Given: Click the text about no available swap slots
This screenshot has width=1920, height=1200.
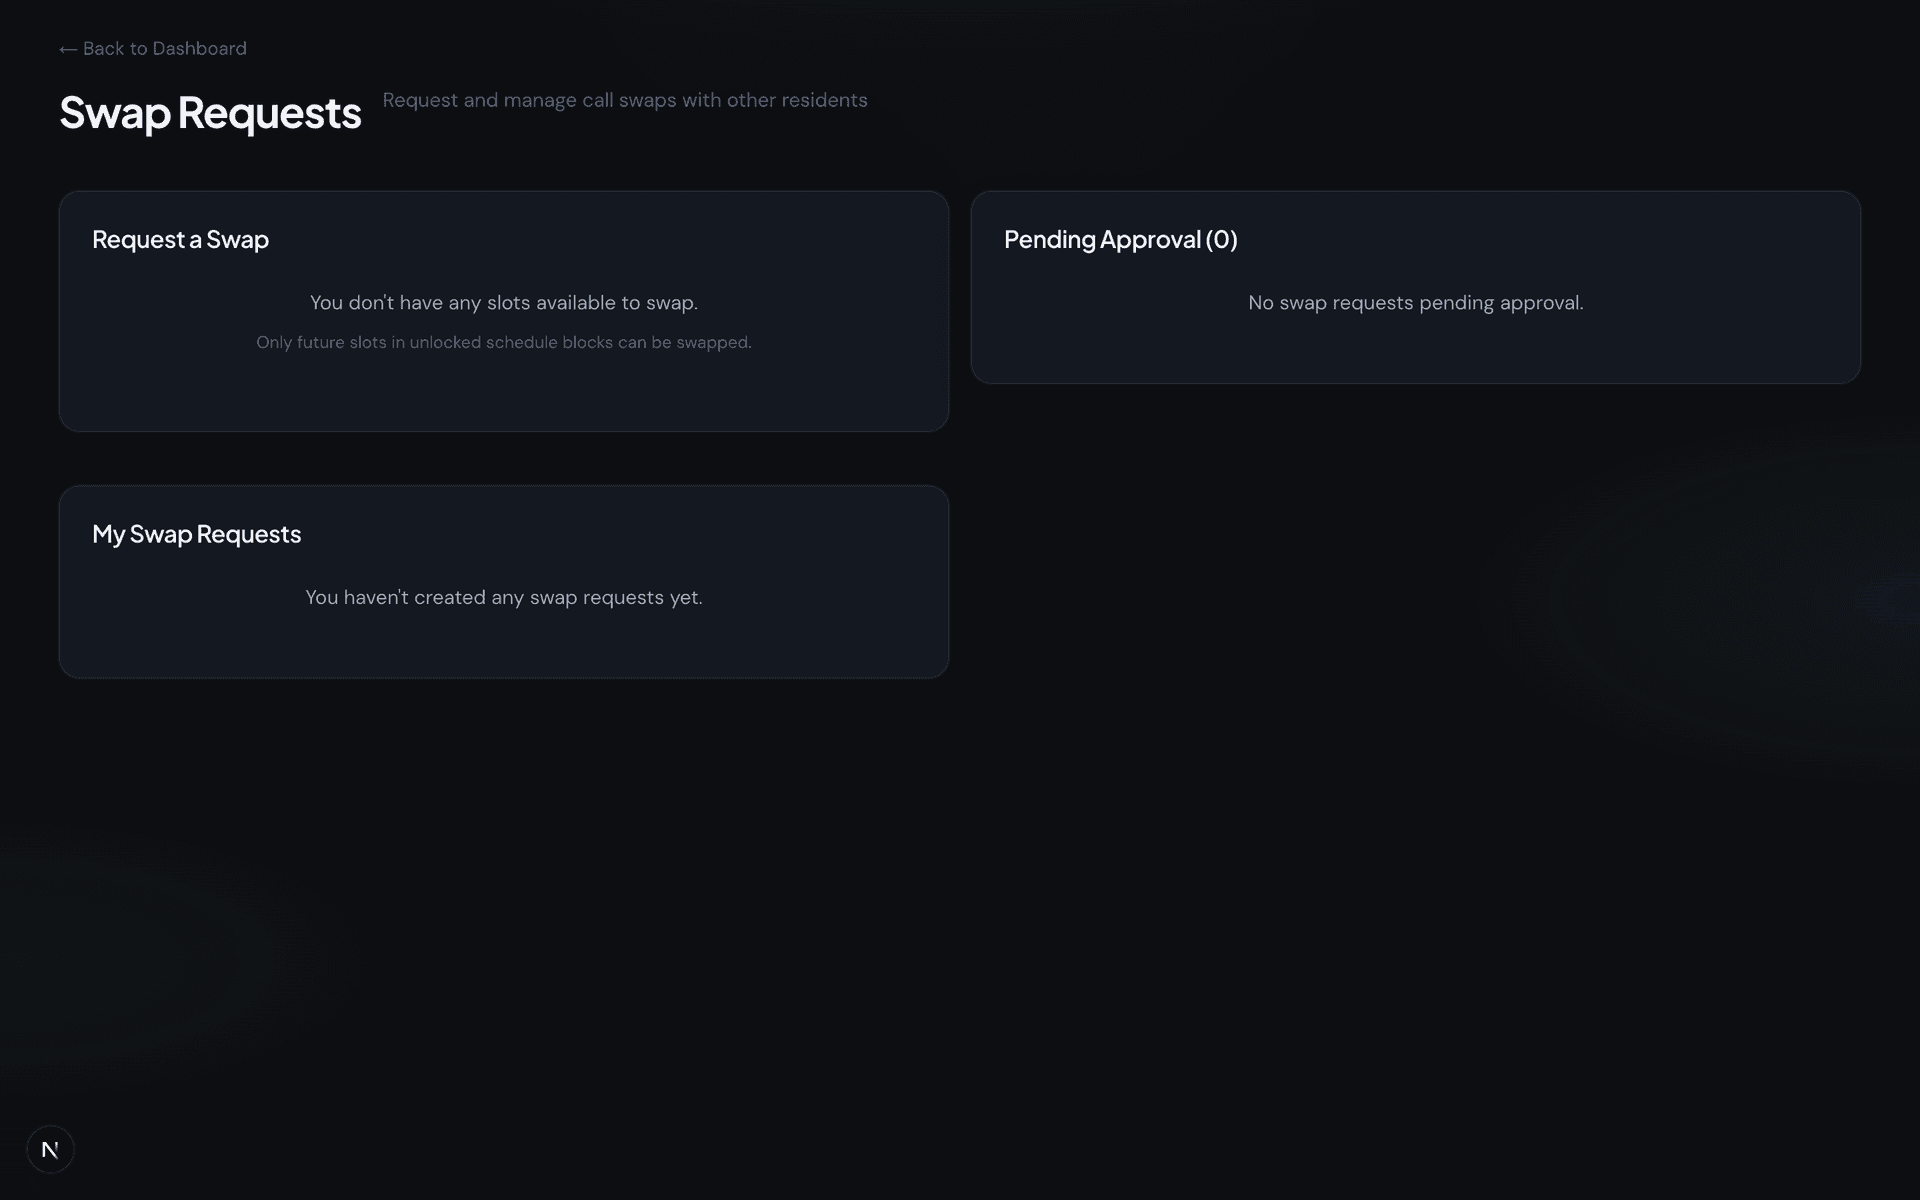Looking at the screenshot, I should (503, 302).
